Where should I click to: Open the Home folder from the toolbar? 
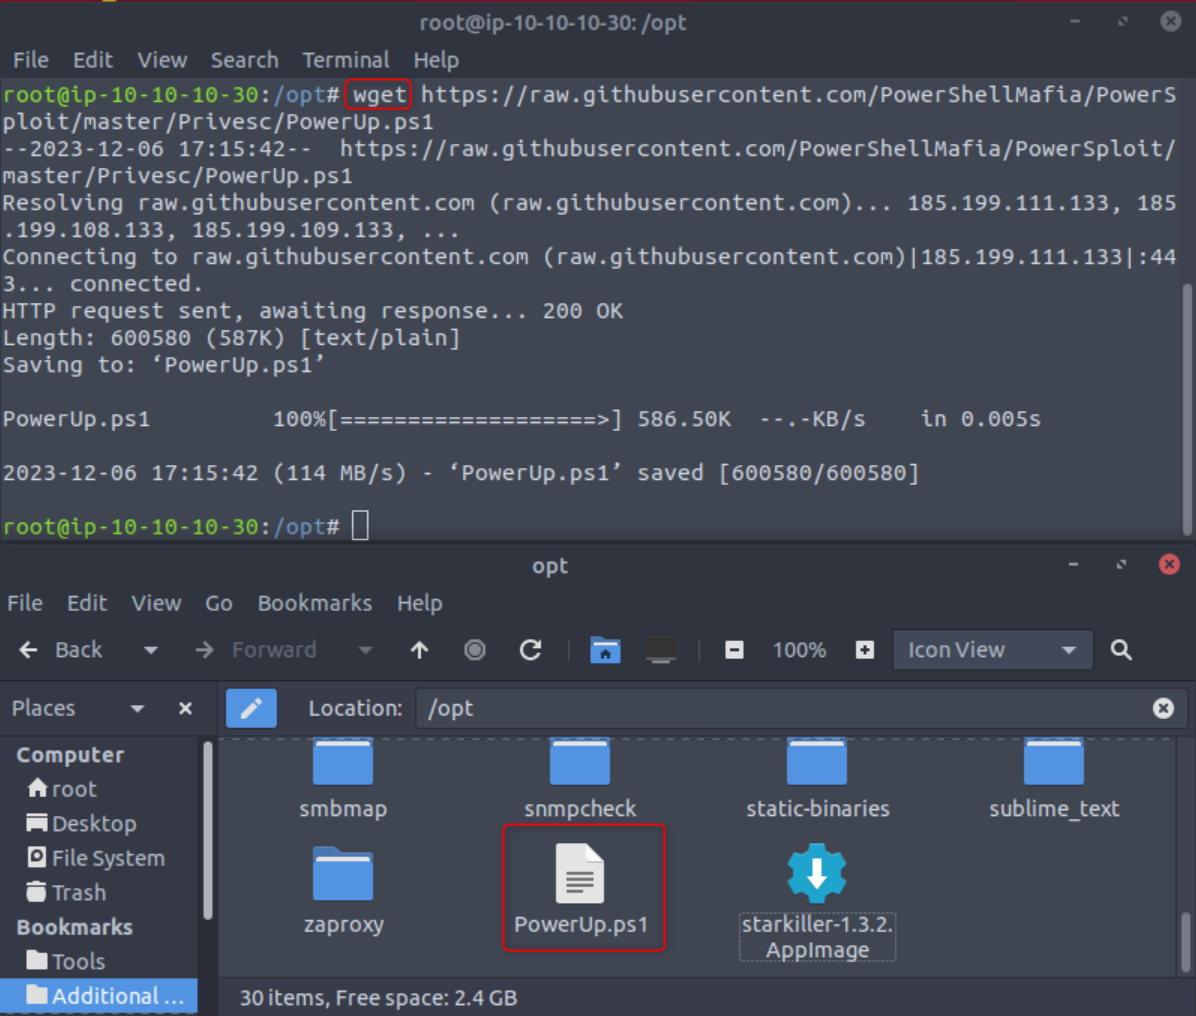[x=606, y=650]
